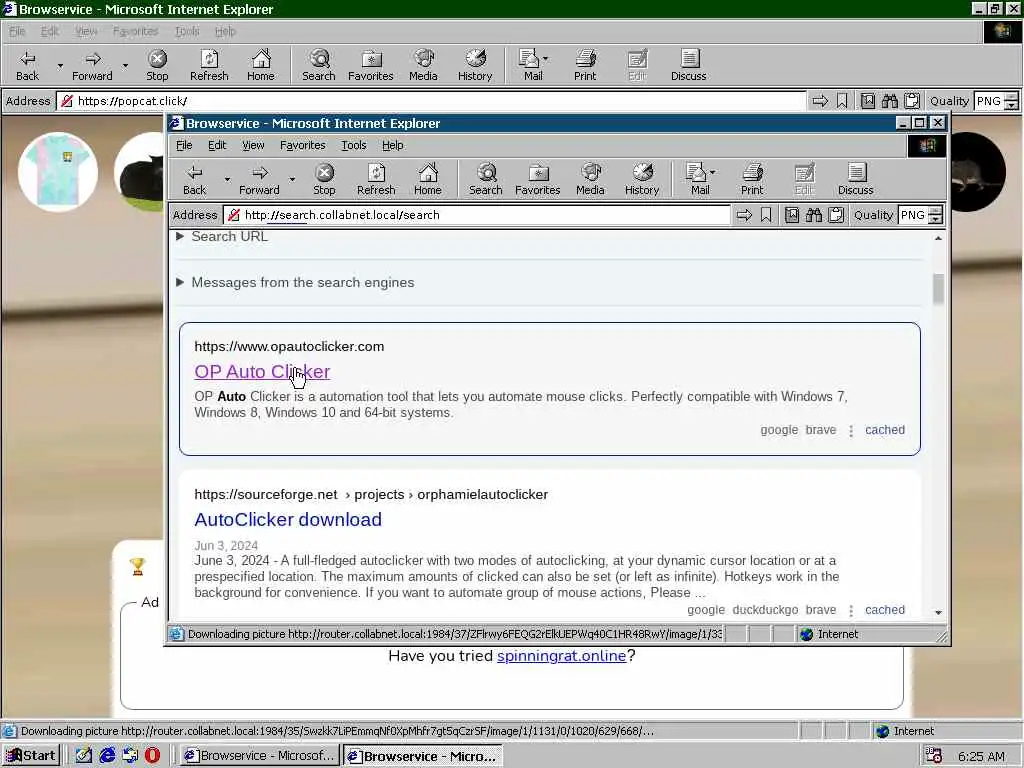
Task: Open more options dots for OP Auto Clicker result
Action: click(851, 430)
